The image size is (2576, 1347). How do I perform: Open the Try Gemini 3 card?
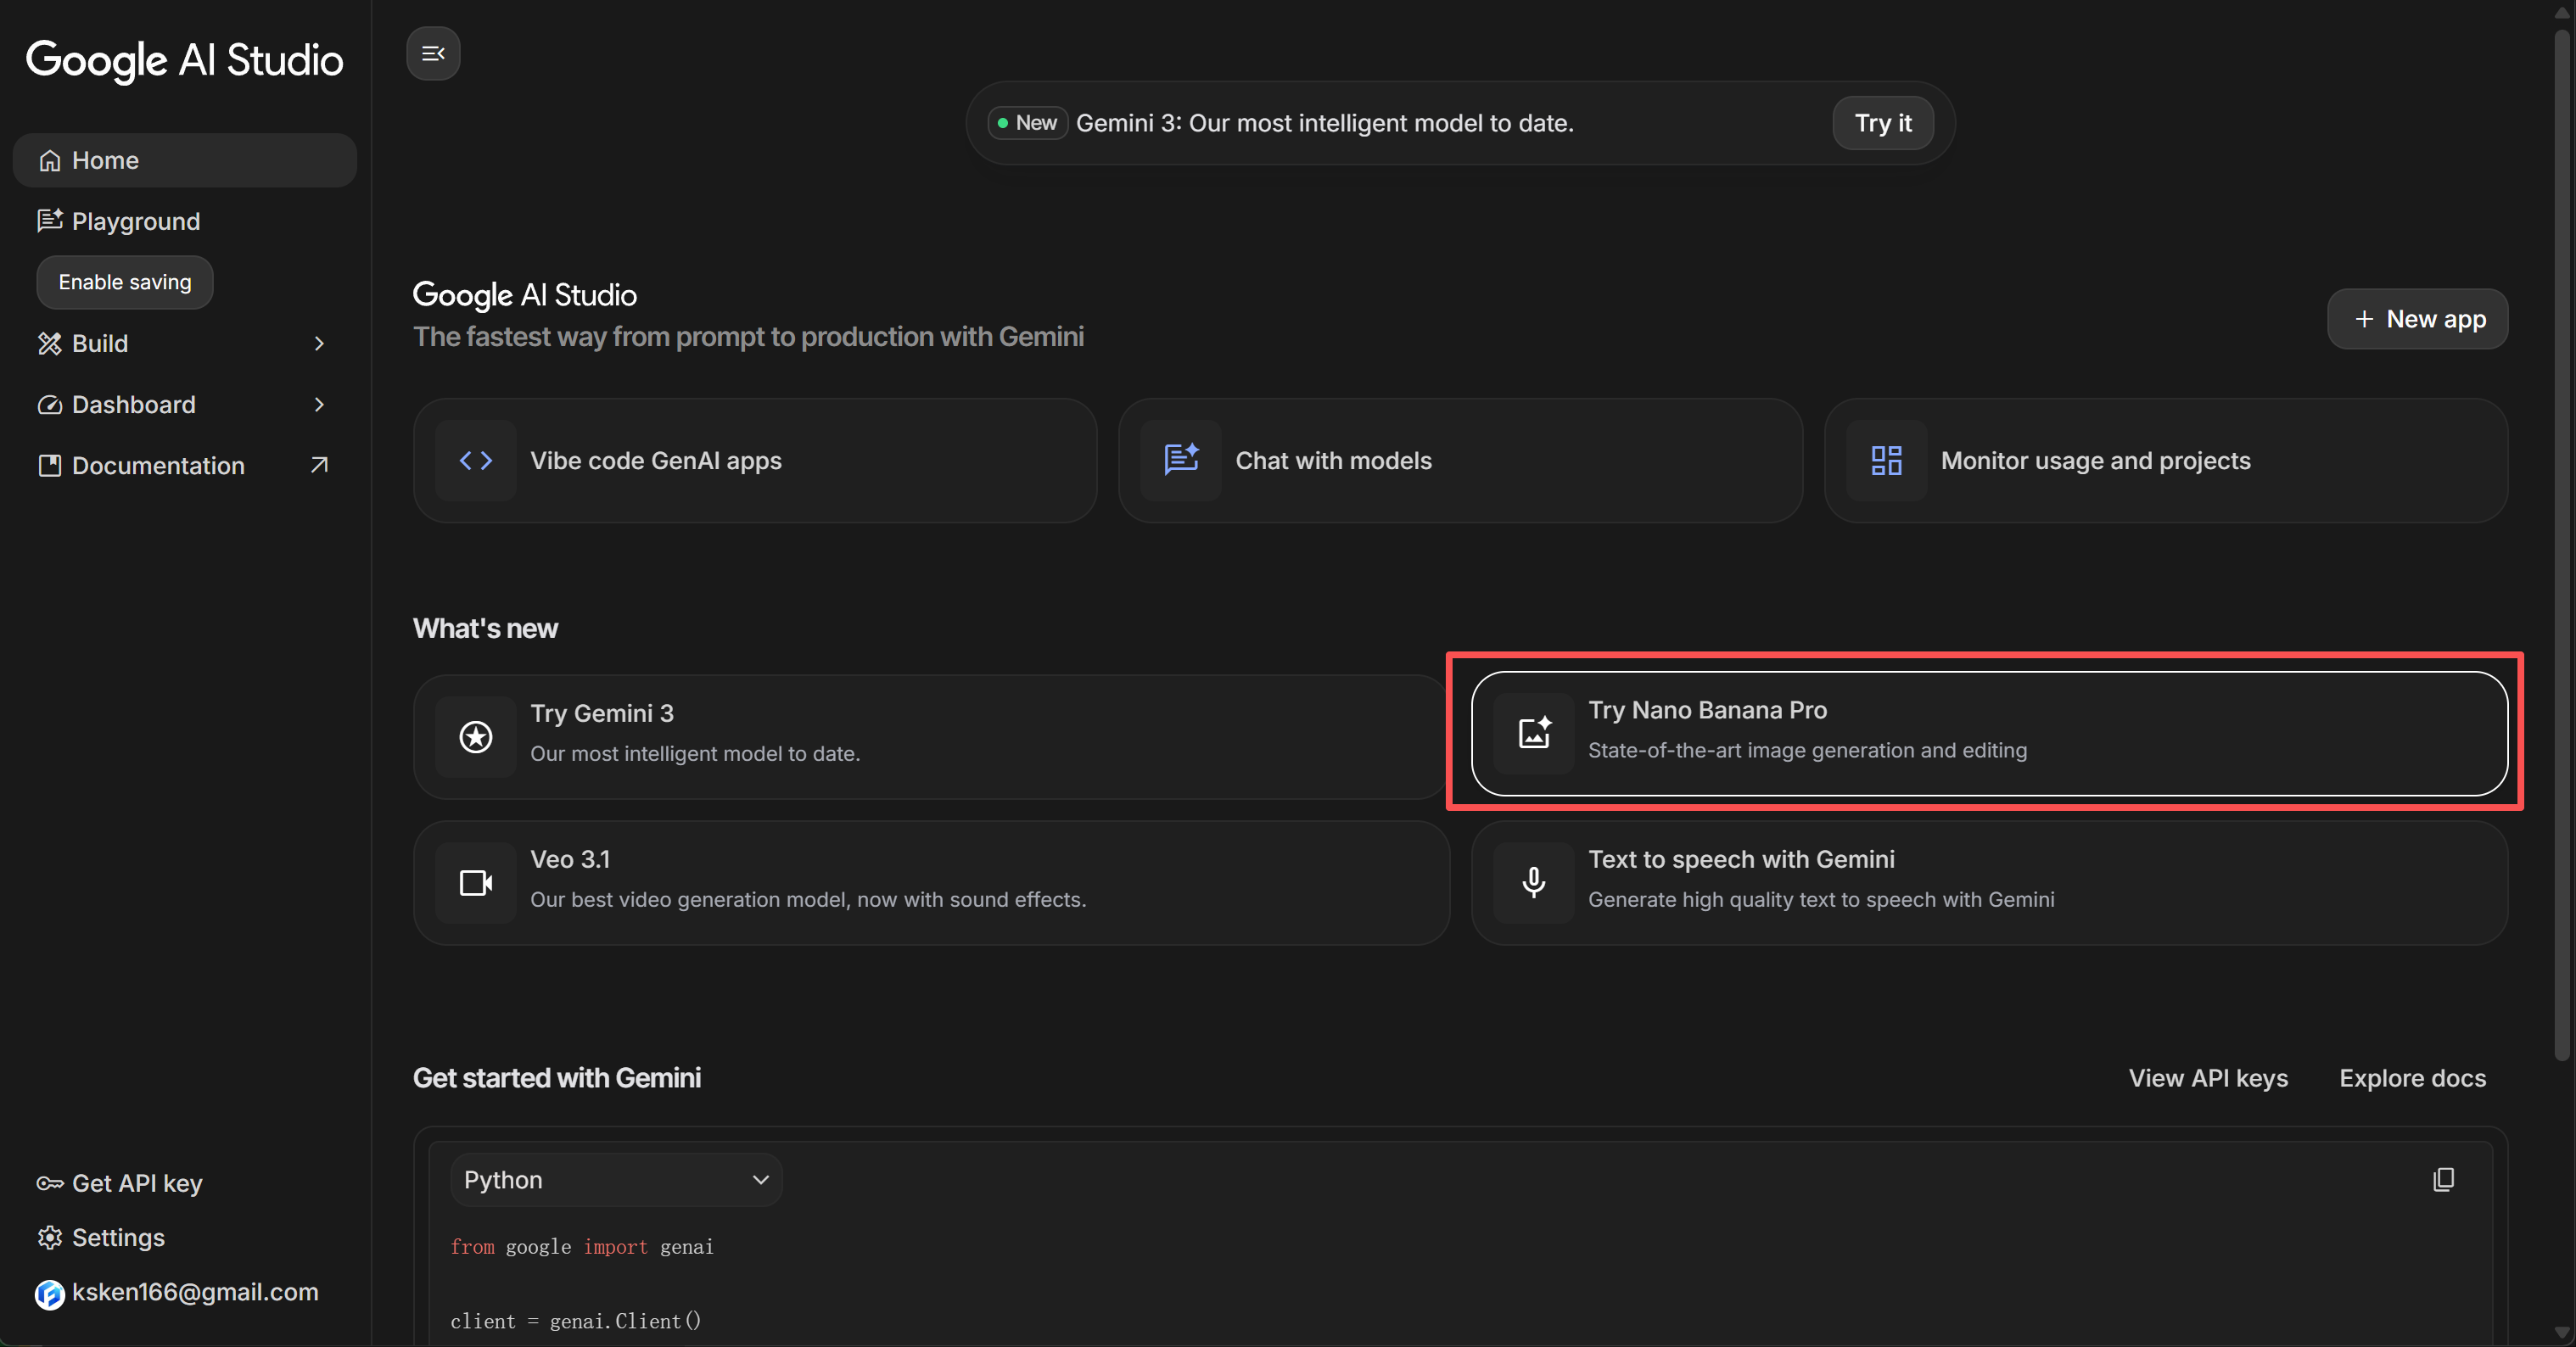(931, 737)
